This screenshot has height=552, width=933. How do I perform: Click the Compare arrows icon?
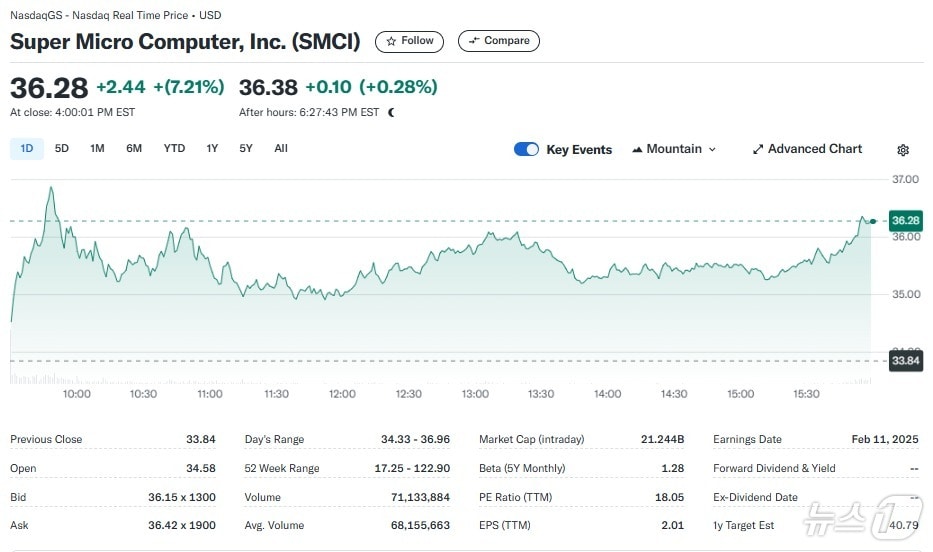474,41
